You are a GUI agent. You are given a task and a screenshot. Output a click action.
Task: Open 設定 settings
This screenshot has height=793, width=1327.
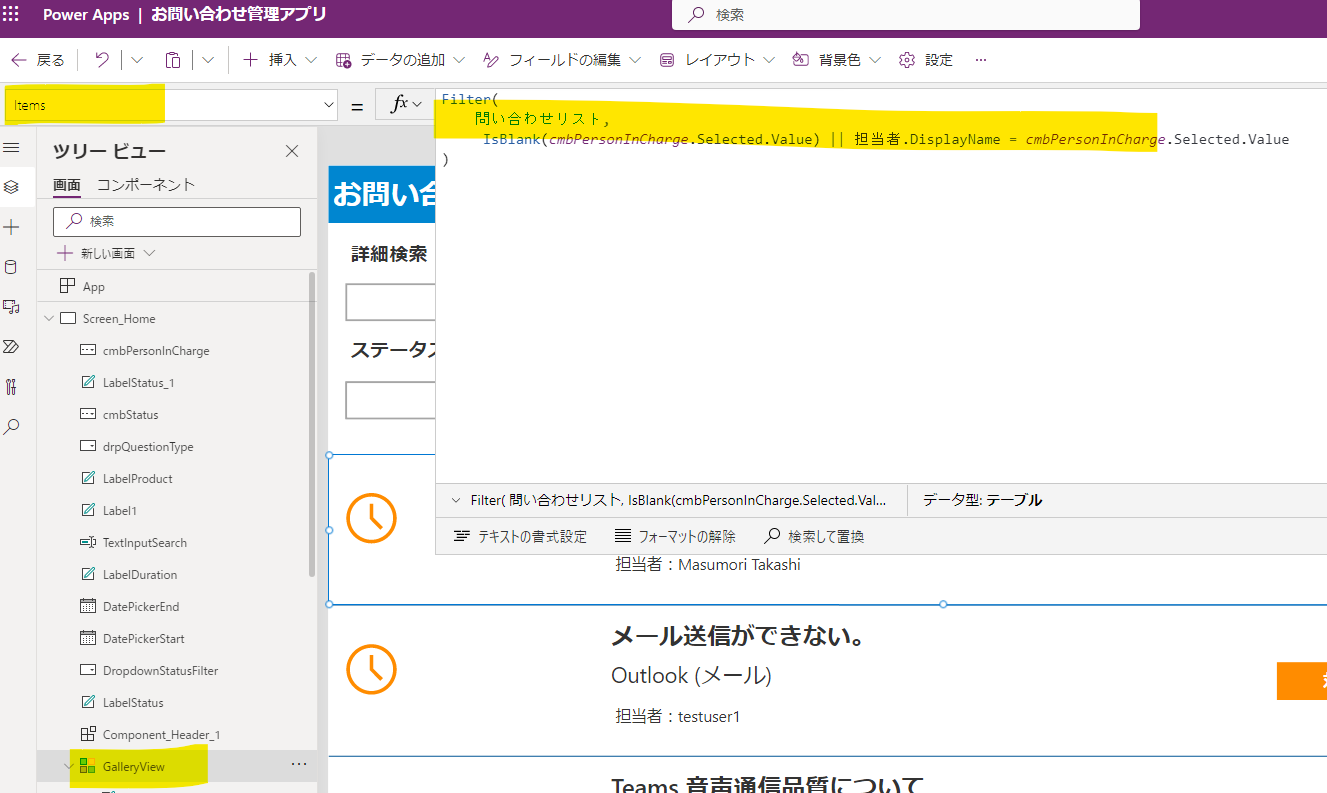point(926,60)
